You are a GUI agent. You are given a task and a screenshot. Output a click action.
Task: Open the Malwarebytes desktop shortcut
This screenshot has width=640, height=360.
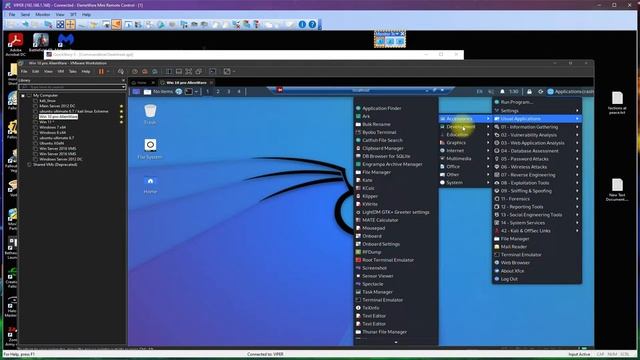pos(65,41)
